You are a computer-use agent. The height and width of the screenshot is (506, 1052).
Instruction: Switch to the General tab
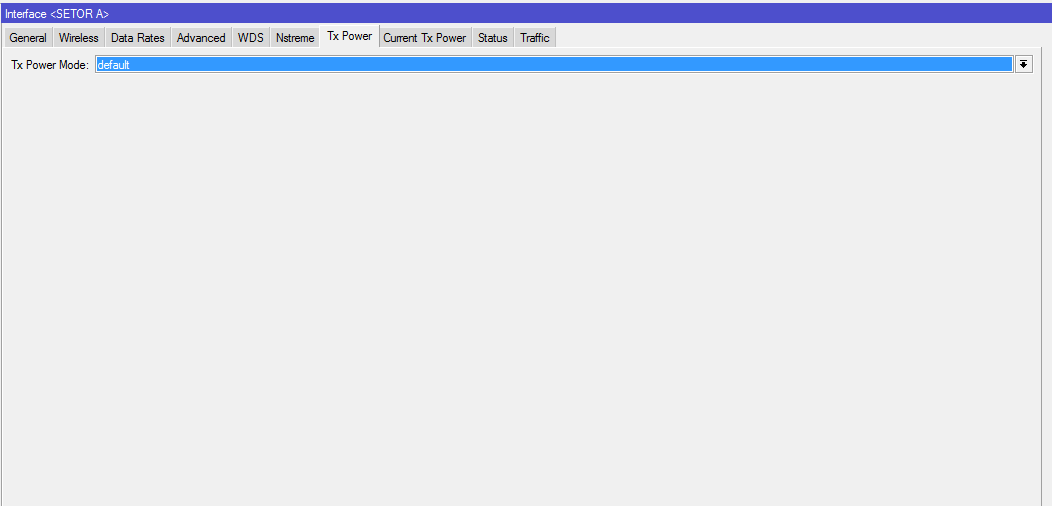[x=28, y=38]
